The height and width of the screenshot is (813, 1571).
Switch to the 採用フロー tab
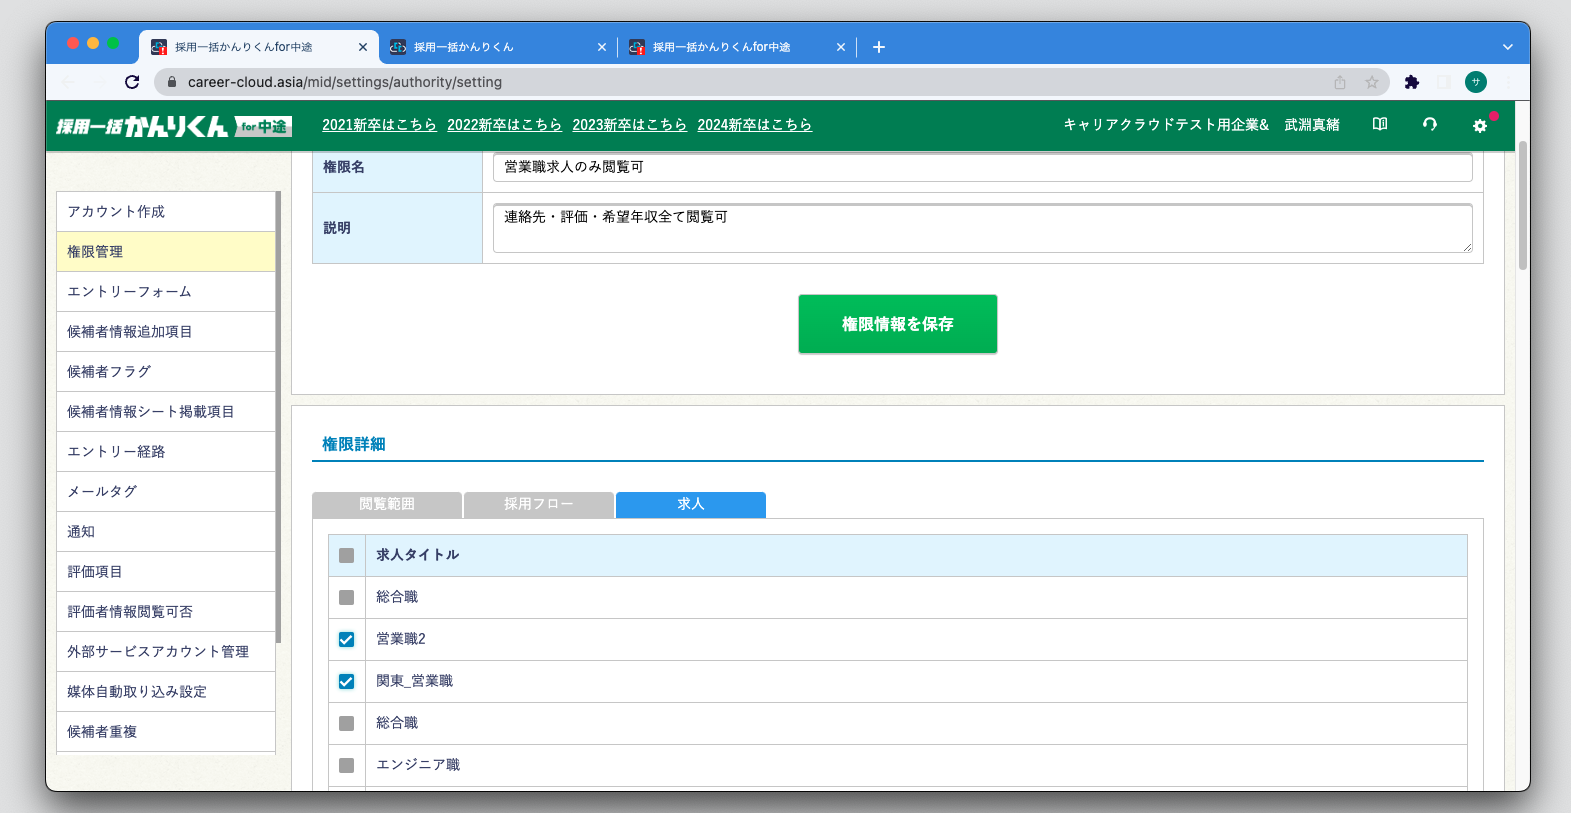click(539, 504)
